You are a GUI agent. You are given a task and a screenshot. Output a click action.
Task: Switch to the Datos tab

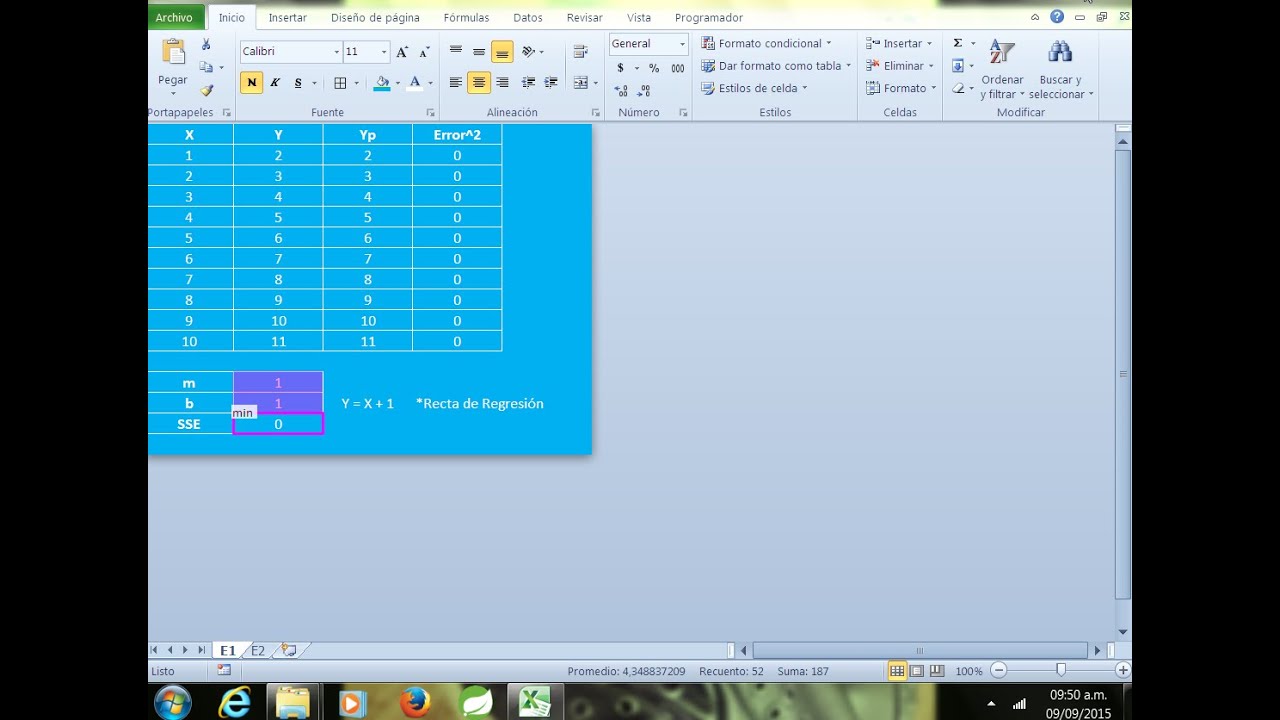click(x=528, y=18)
